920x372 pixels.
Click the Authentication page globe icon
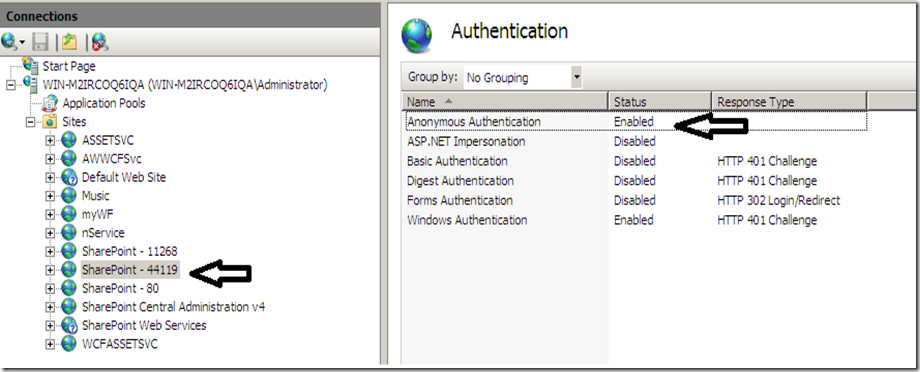[x=417, y=35]
